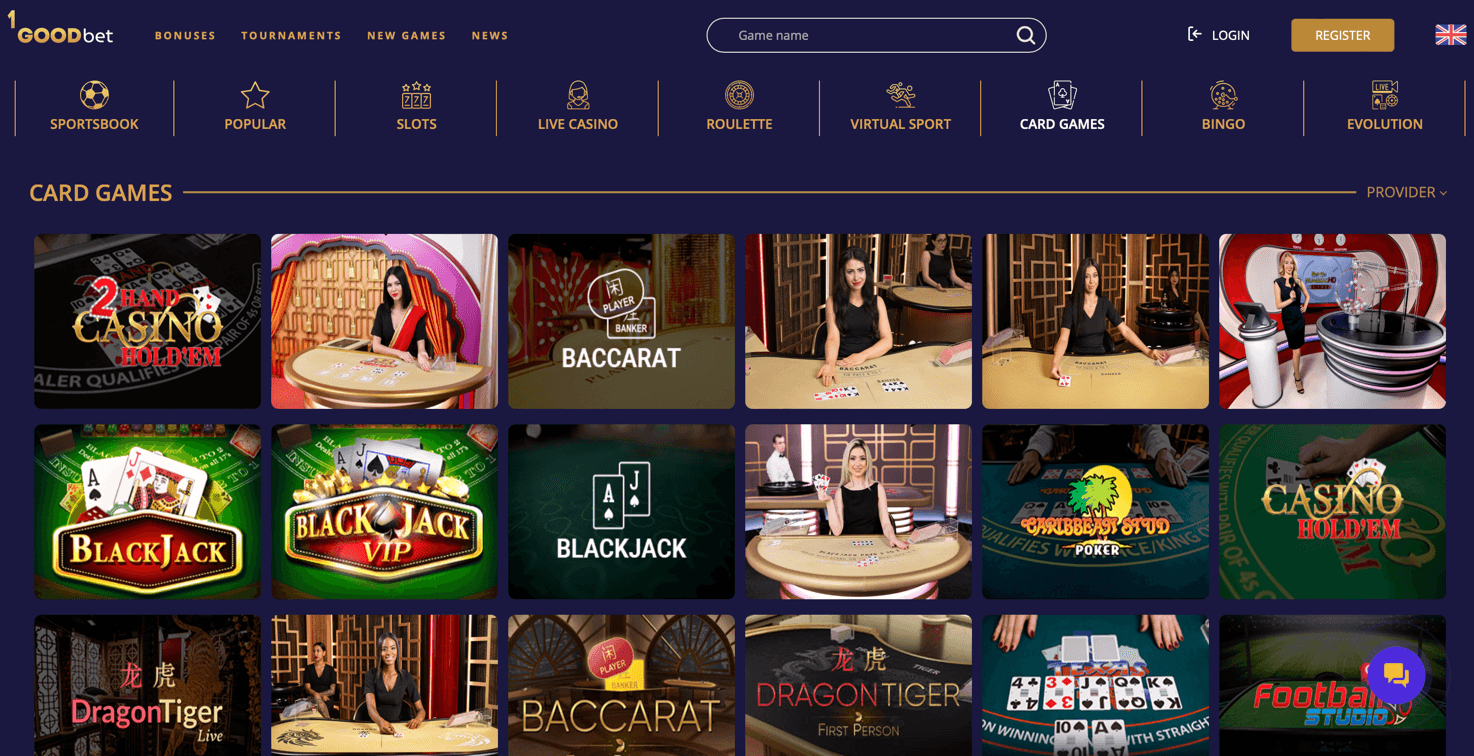Open the Sportsbook soccer ball icon

[94, 95]
